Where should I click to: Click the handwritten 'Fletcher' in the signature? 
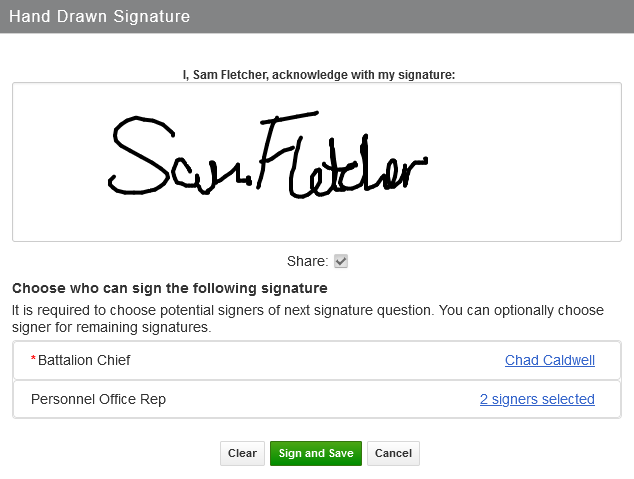tap(340, 160)
